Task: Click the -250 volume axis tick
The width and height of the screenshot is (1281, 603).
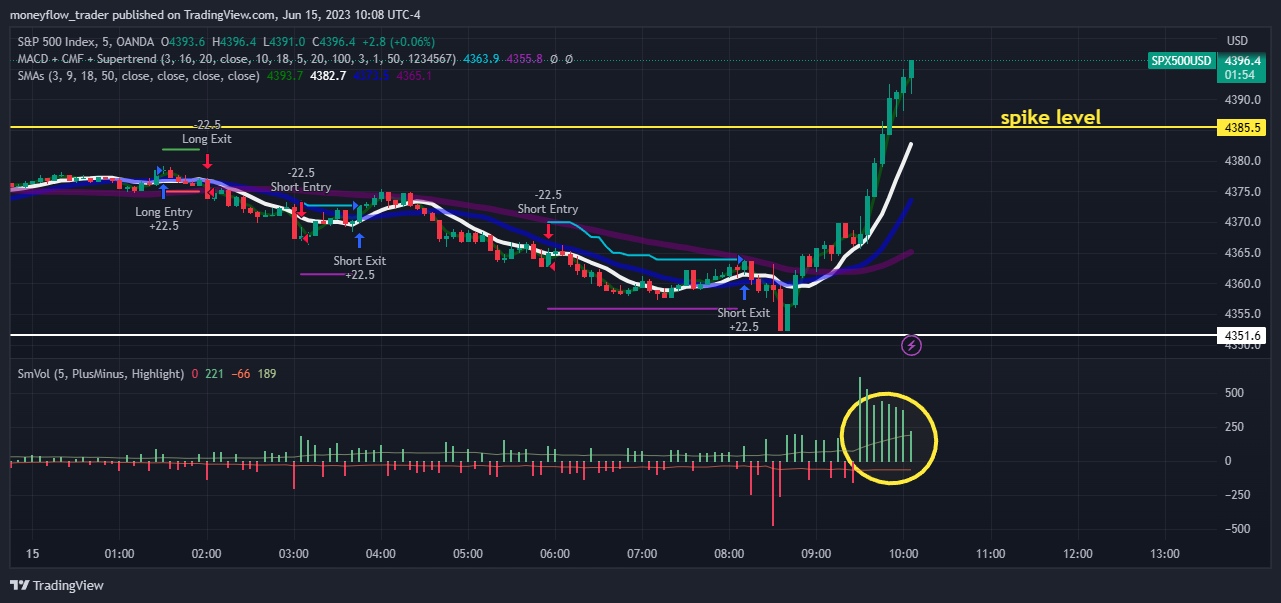Action: [x=1236, y=495]
